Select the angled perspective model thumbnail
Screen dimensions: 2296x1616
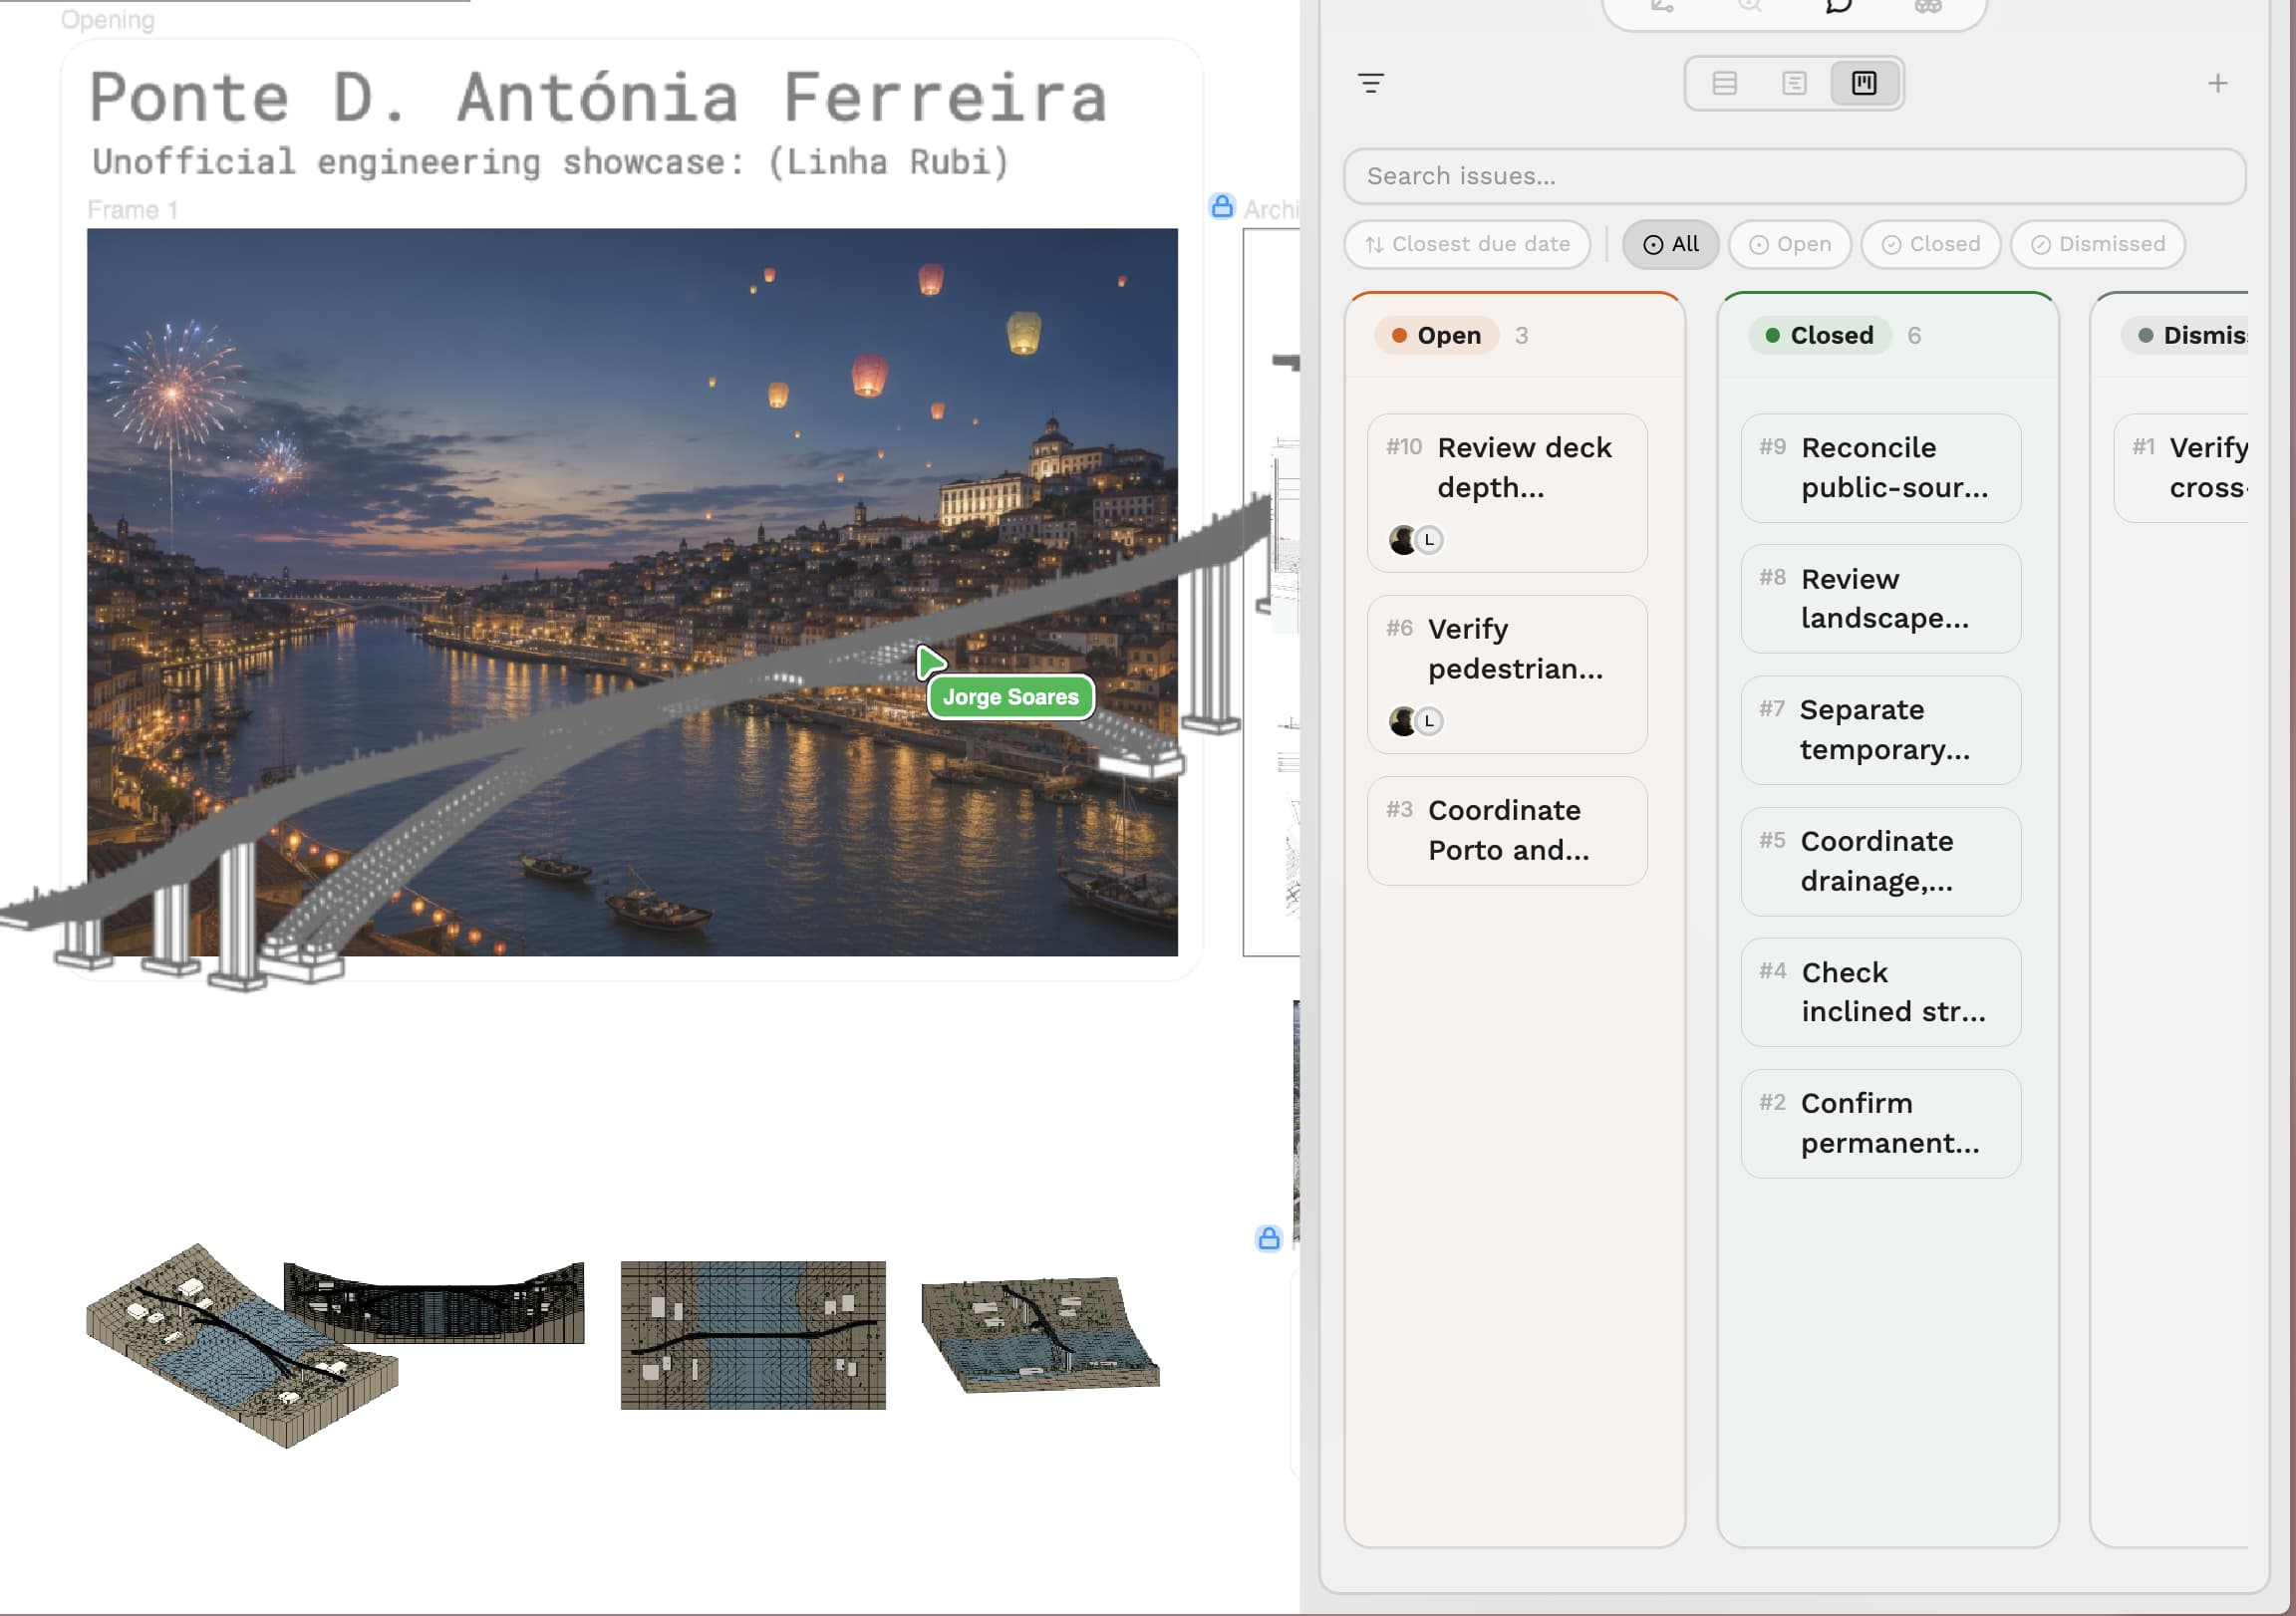pos(1040,1335)
